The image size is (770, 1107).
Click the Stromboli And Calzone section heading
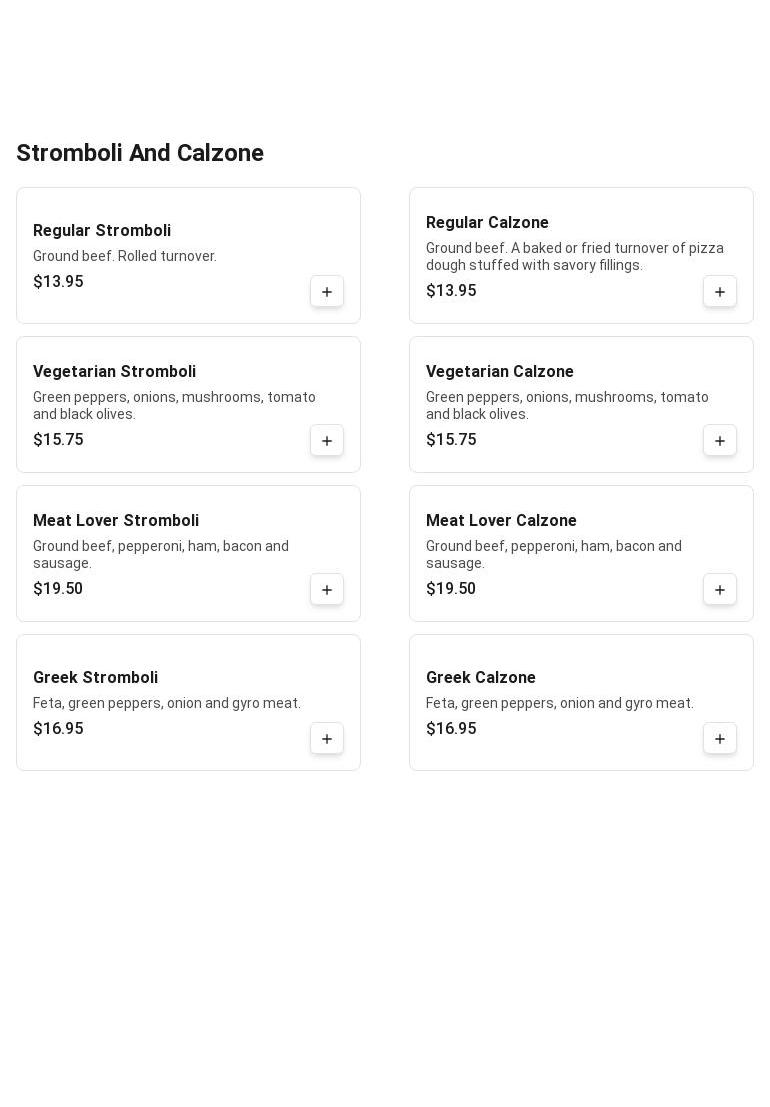[x=140, y=152]
